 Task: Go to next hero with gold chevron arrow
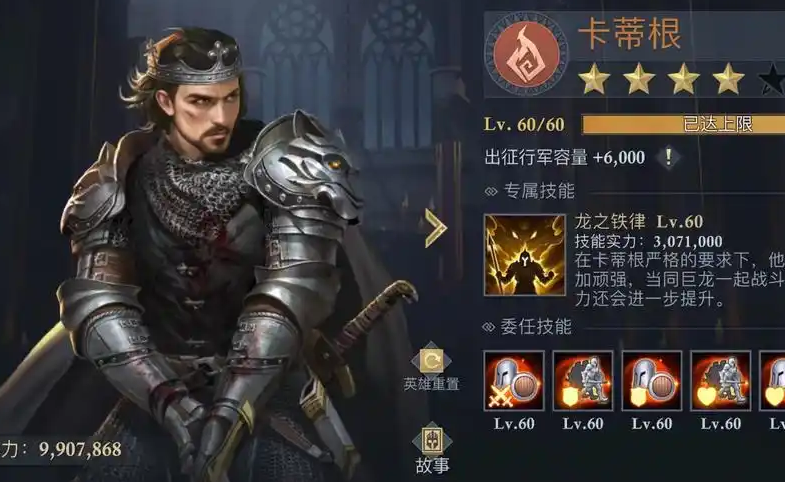click(x=435, y=228)
